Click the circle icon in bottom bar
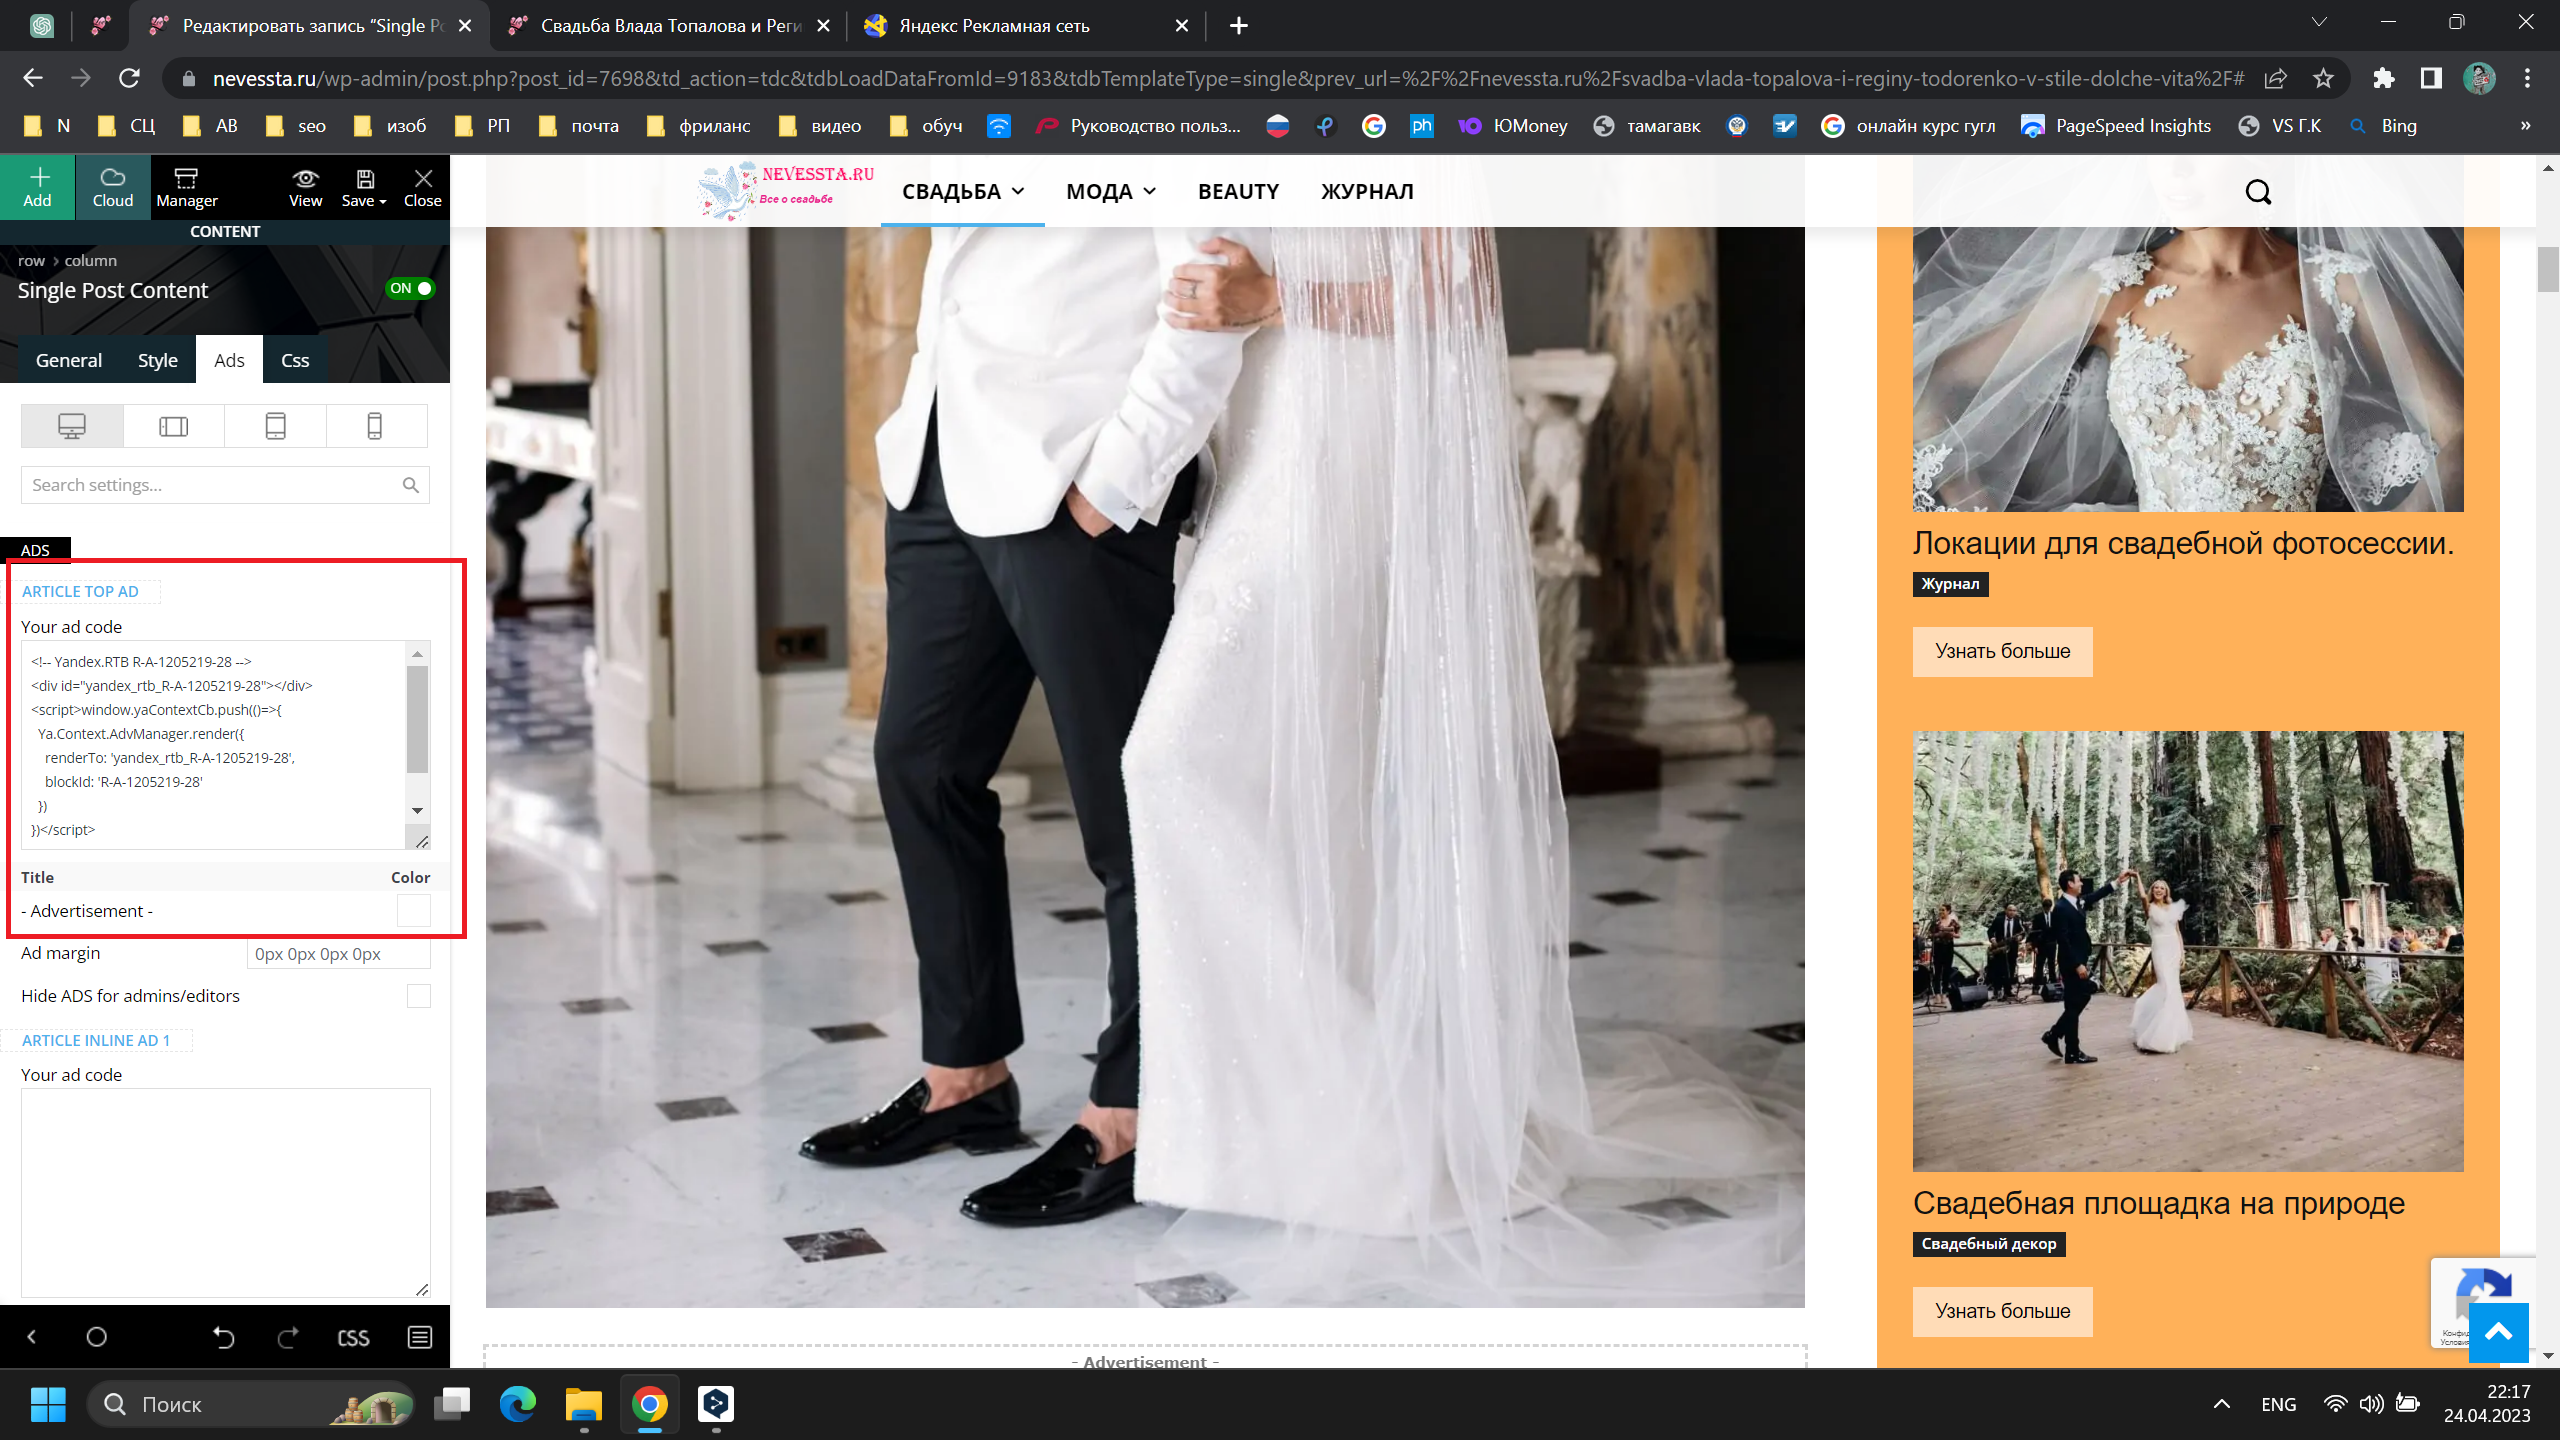This screenshot has height=1440, width=2560. [x=97, y=1337]
